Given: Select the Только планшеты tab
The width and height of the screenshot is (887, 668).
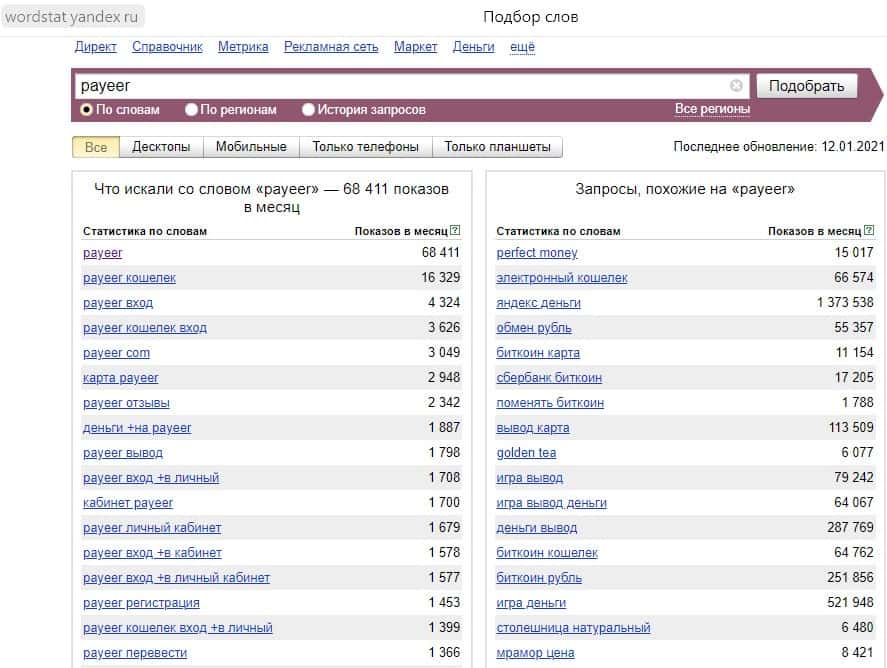Looking at the screenshot, I should [497, 147].
